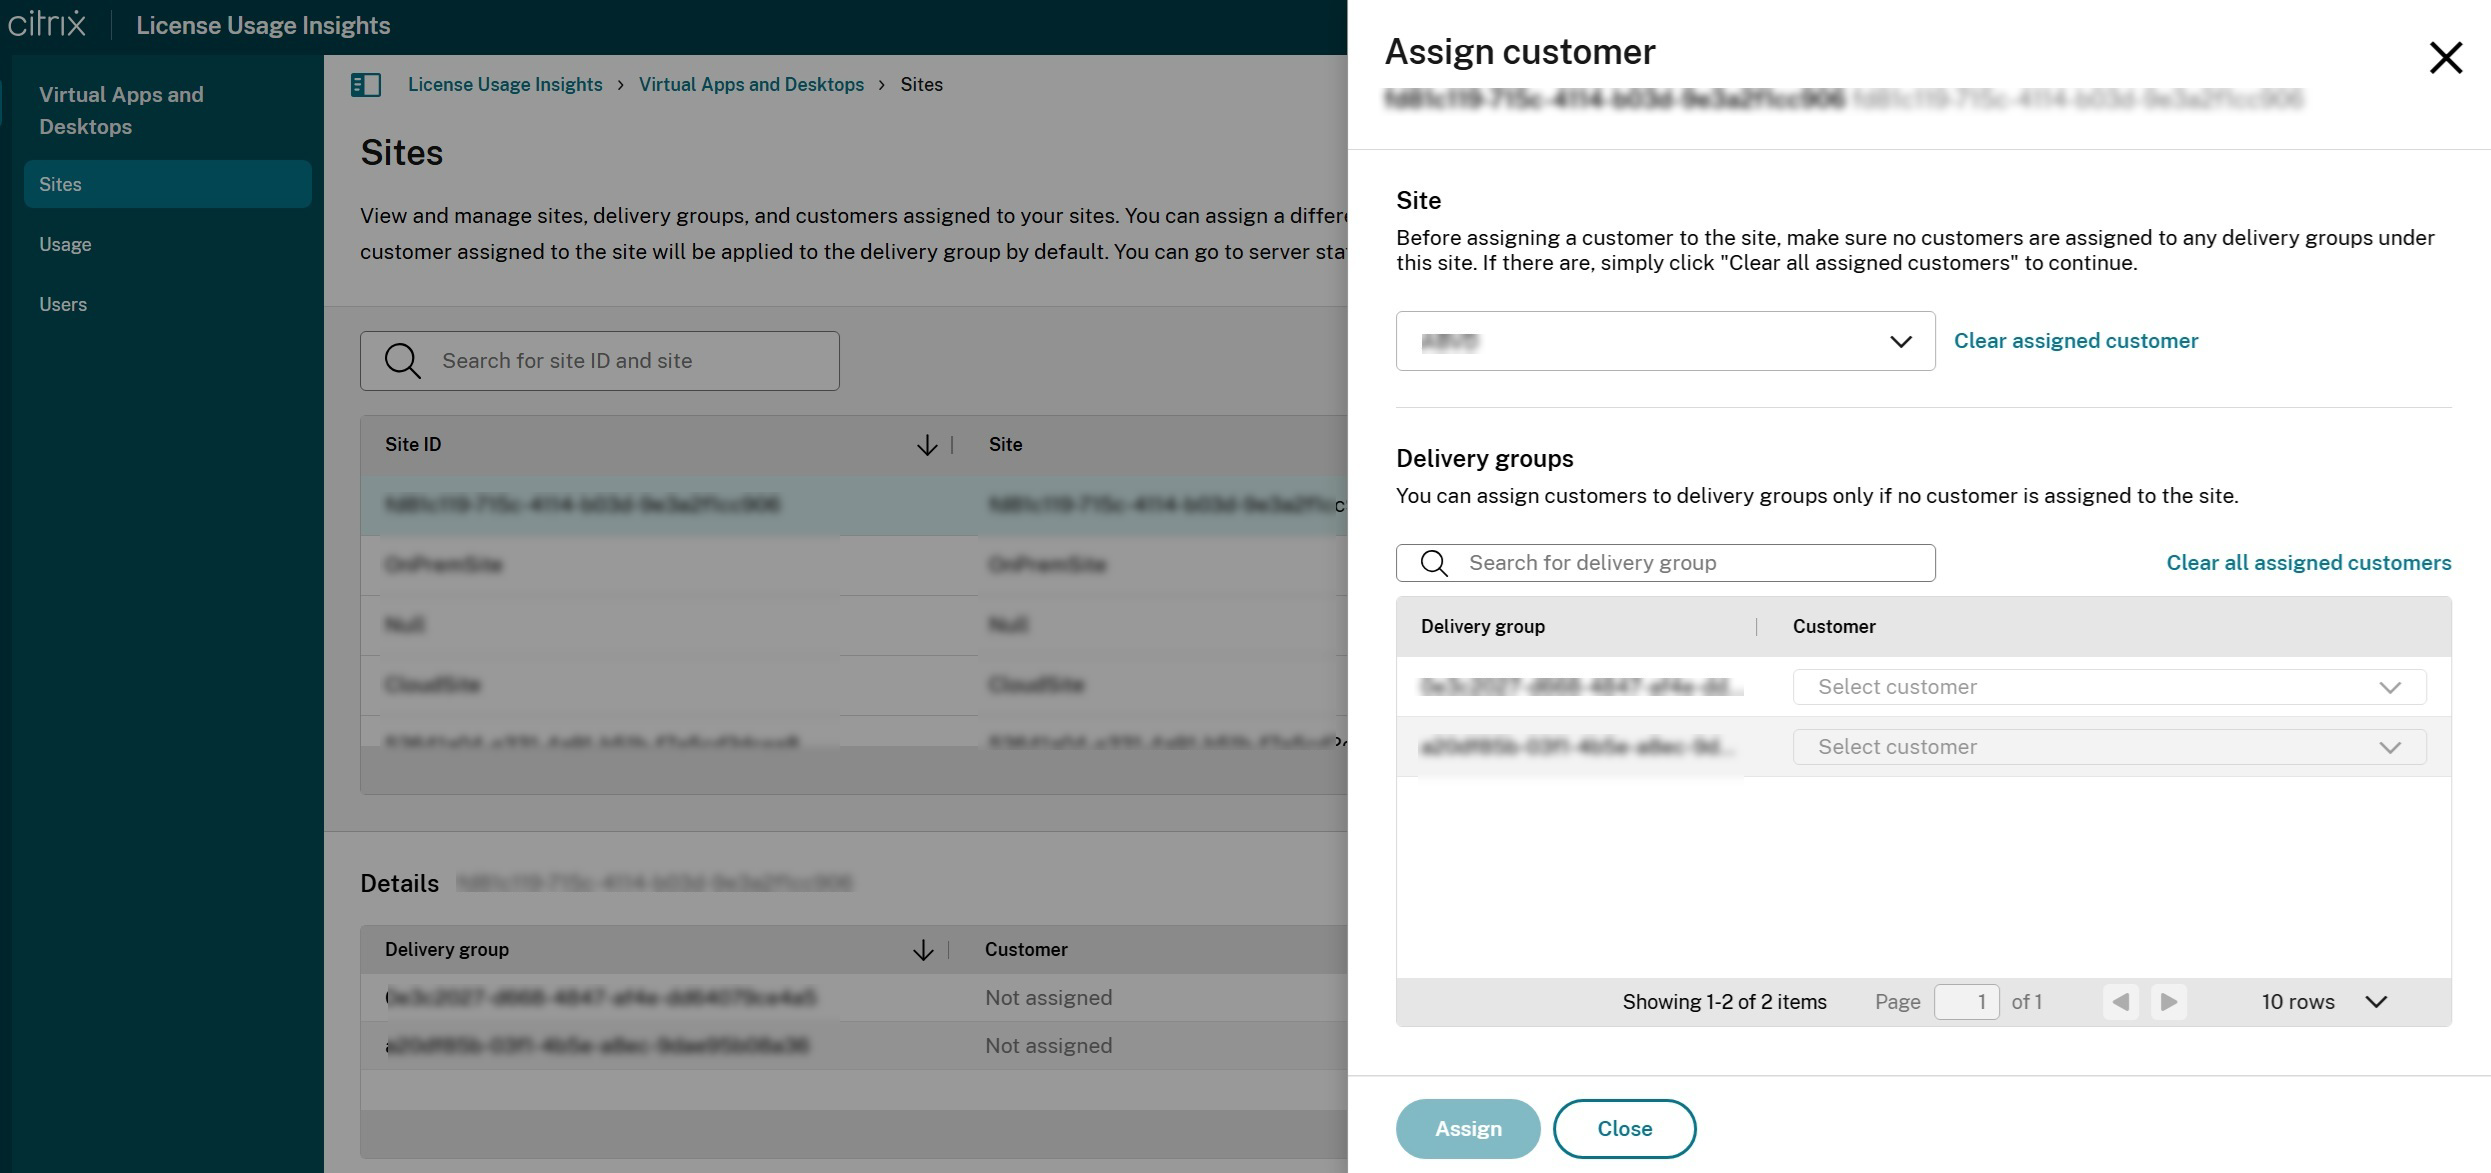Toggle the sidebar collapse panel icon
This screenshot has height=1173, width=2491.
click(366, 85)
